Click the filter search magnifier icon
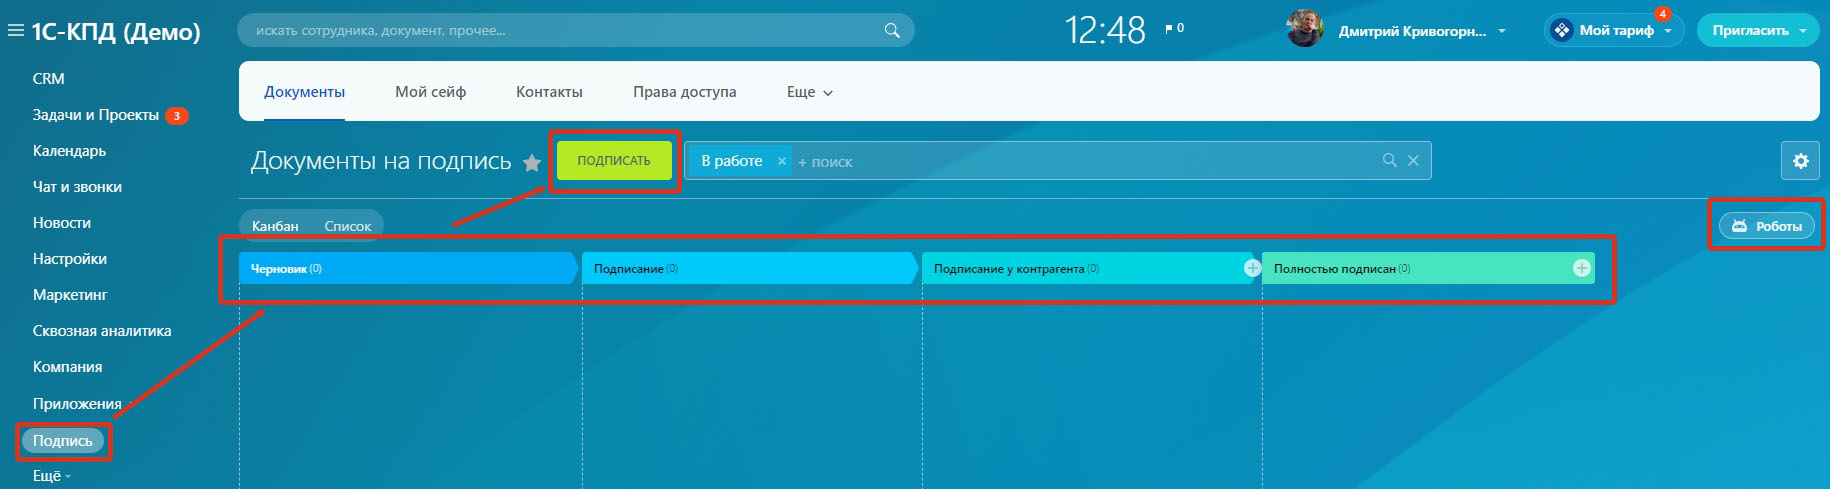Viewport: 1830px width, 489px height. click(1389, 160)
